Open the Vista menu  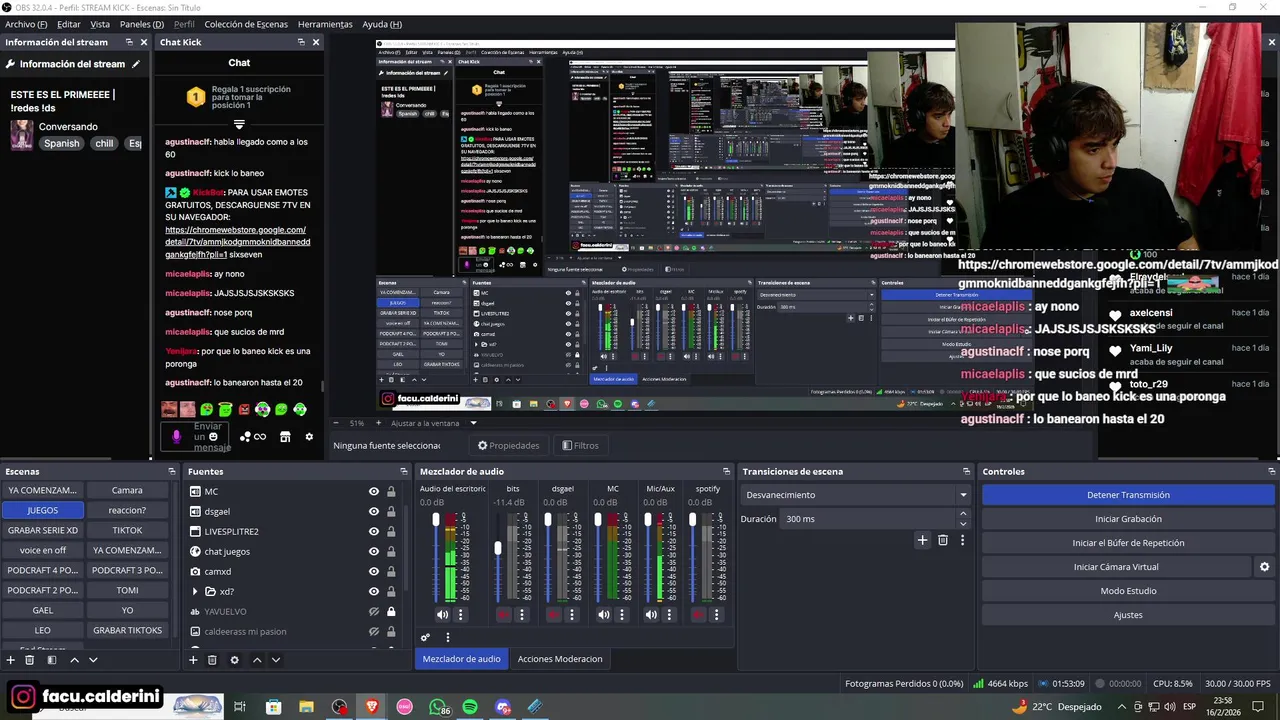click(x=100, y=24)
